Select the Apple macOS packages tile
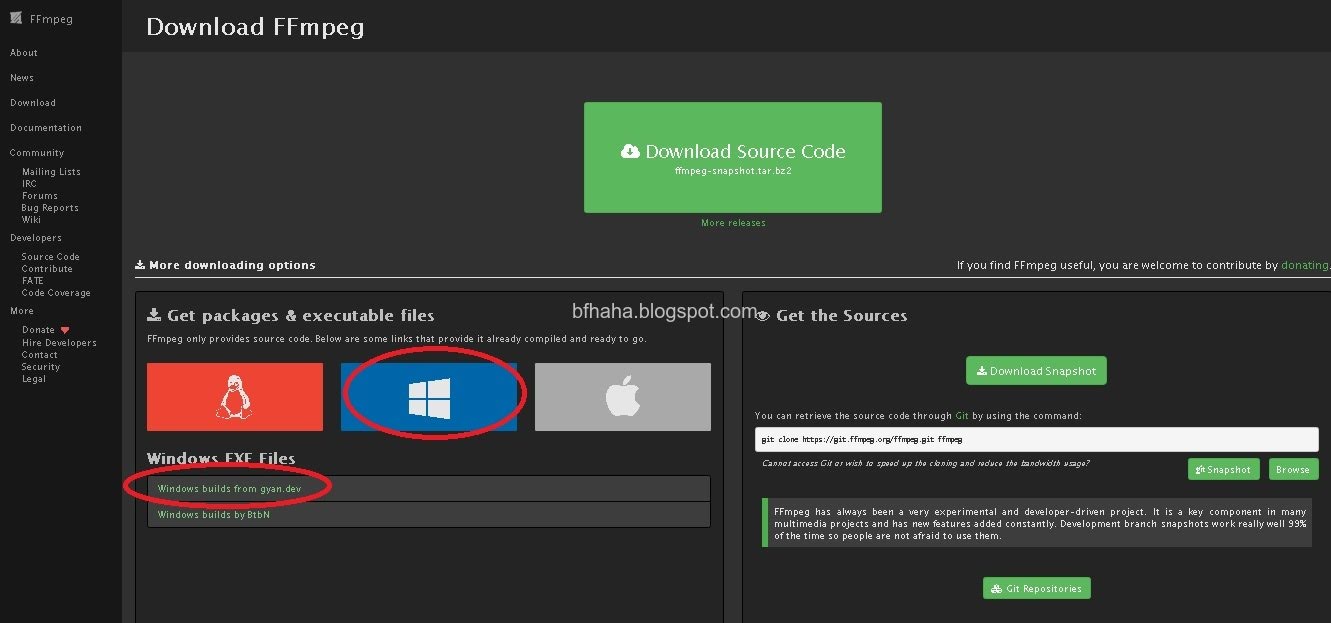The image size is (1331, 623). (x=623, y=397)
